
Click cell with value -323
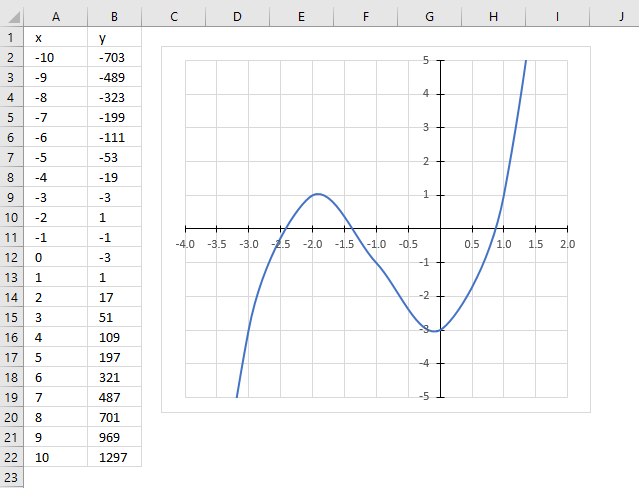tap(114, 97)
